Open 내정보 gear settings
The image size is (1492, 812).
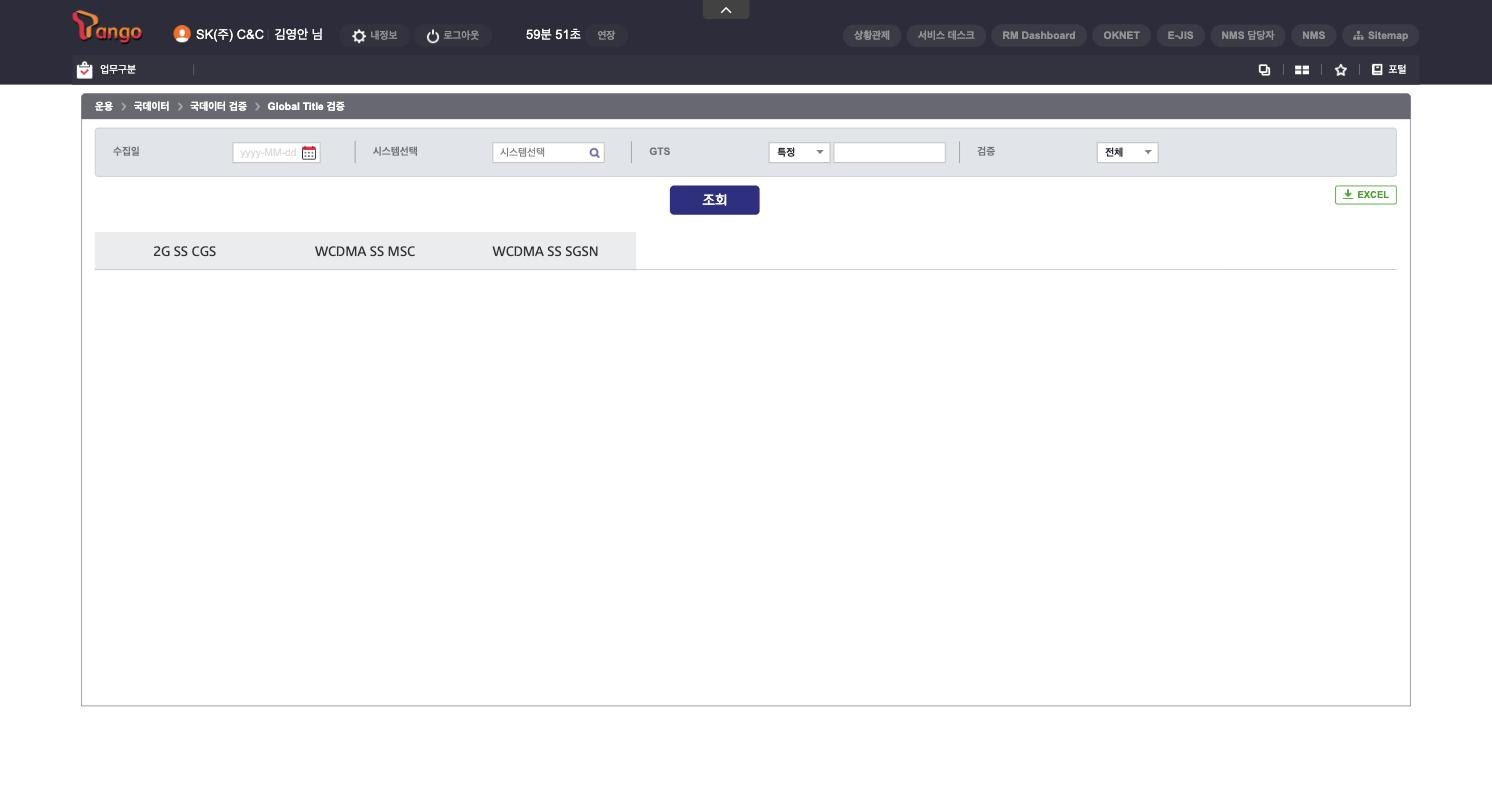pos(374,35)
